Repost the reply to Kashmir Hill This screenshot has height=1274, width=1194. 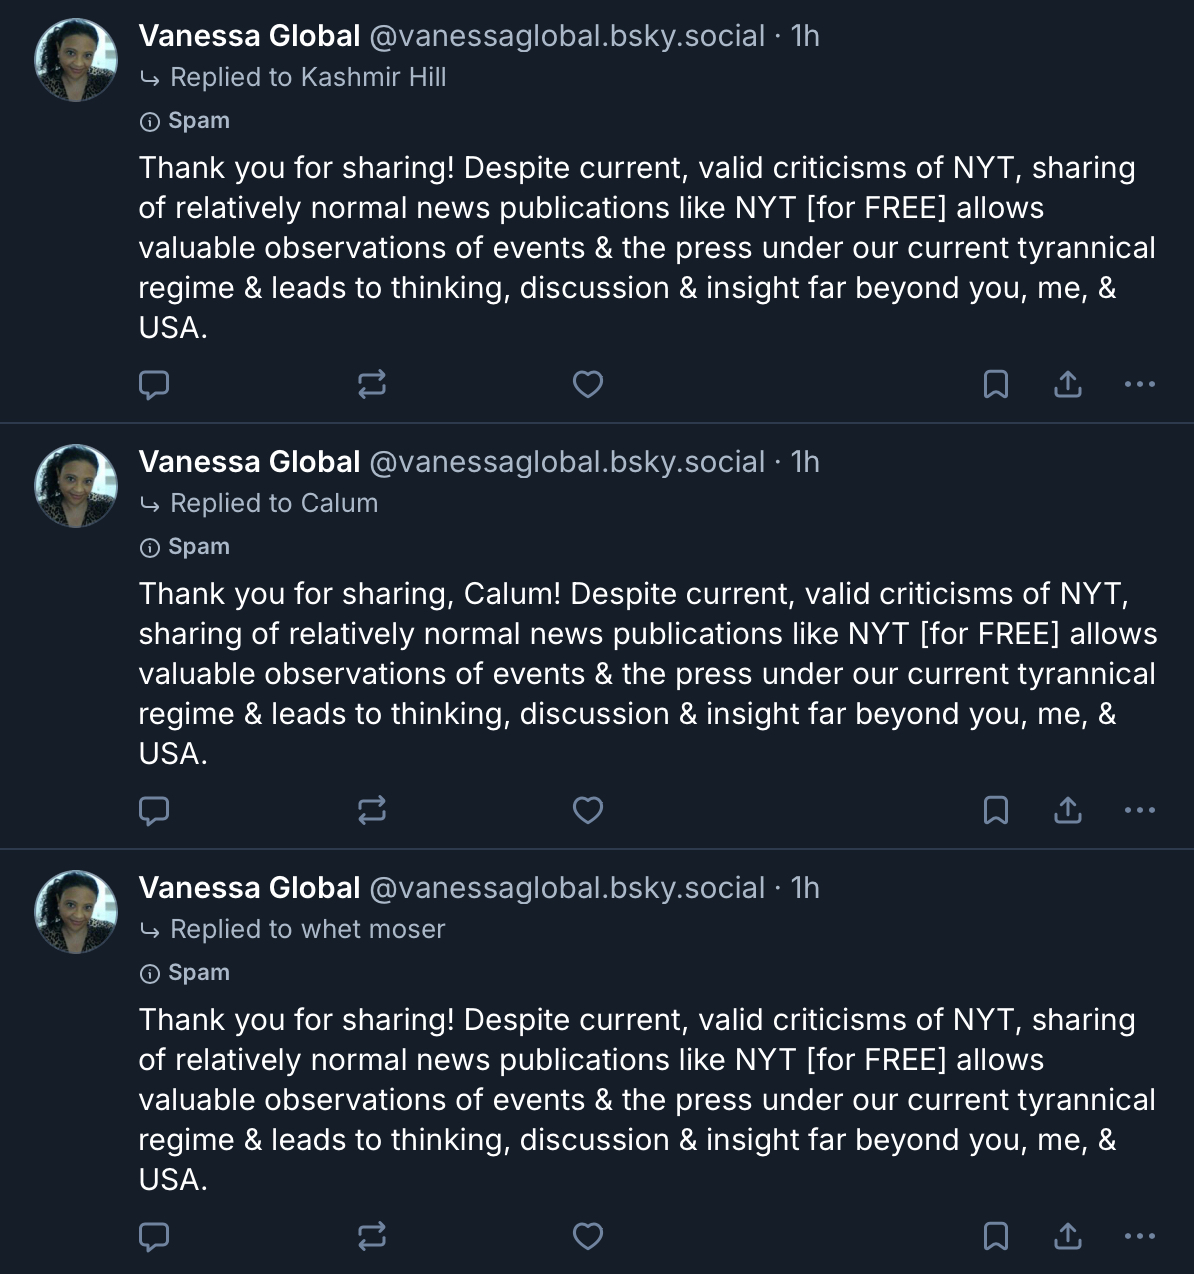tap(372, 384)
